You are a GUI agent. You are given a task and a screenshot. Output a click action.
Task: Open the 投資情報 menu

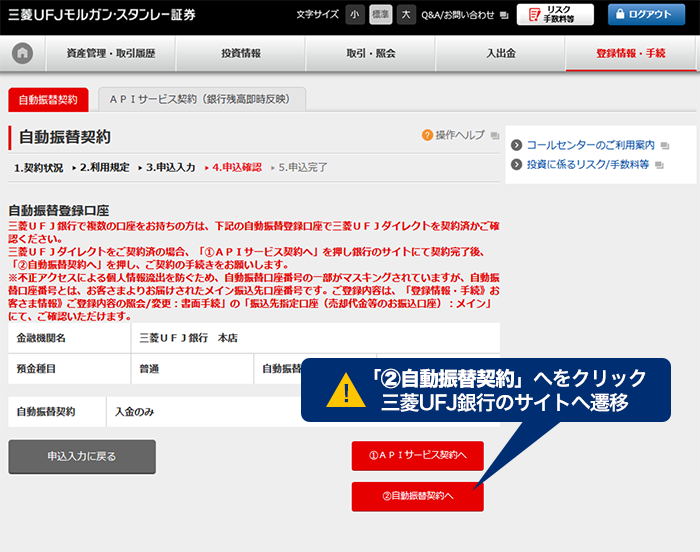point(241,54)
